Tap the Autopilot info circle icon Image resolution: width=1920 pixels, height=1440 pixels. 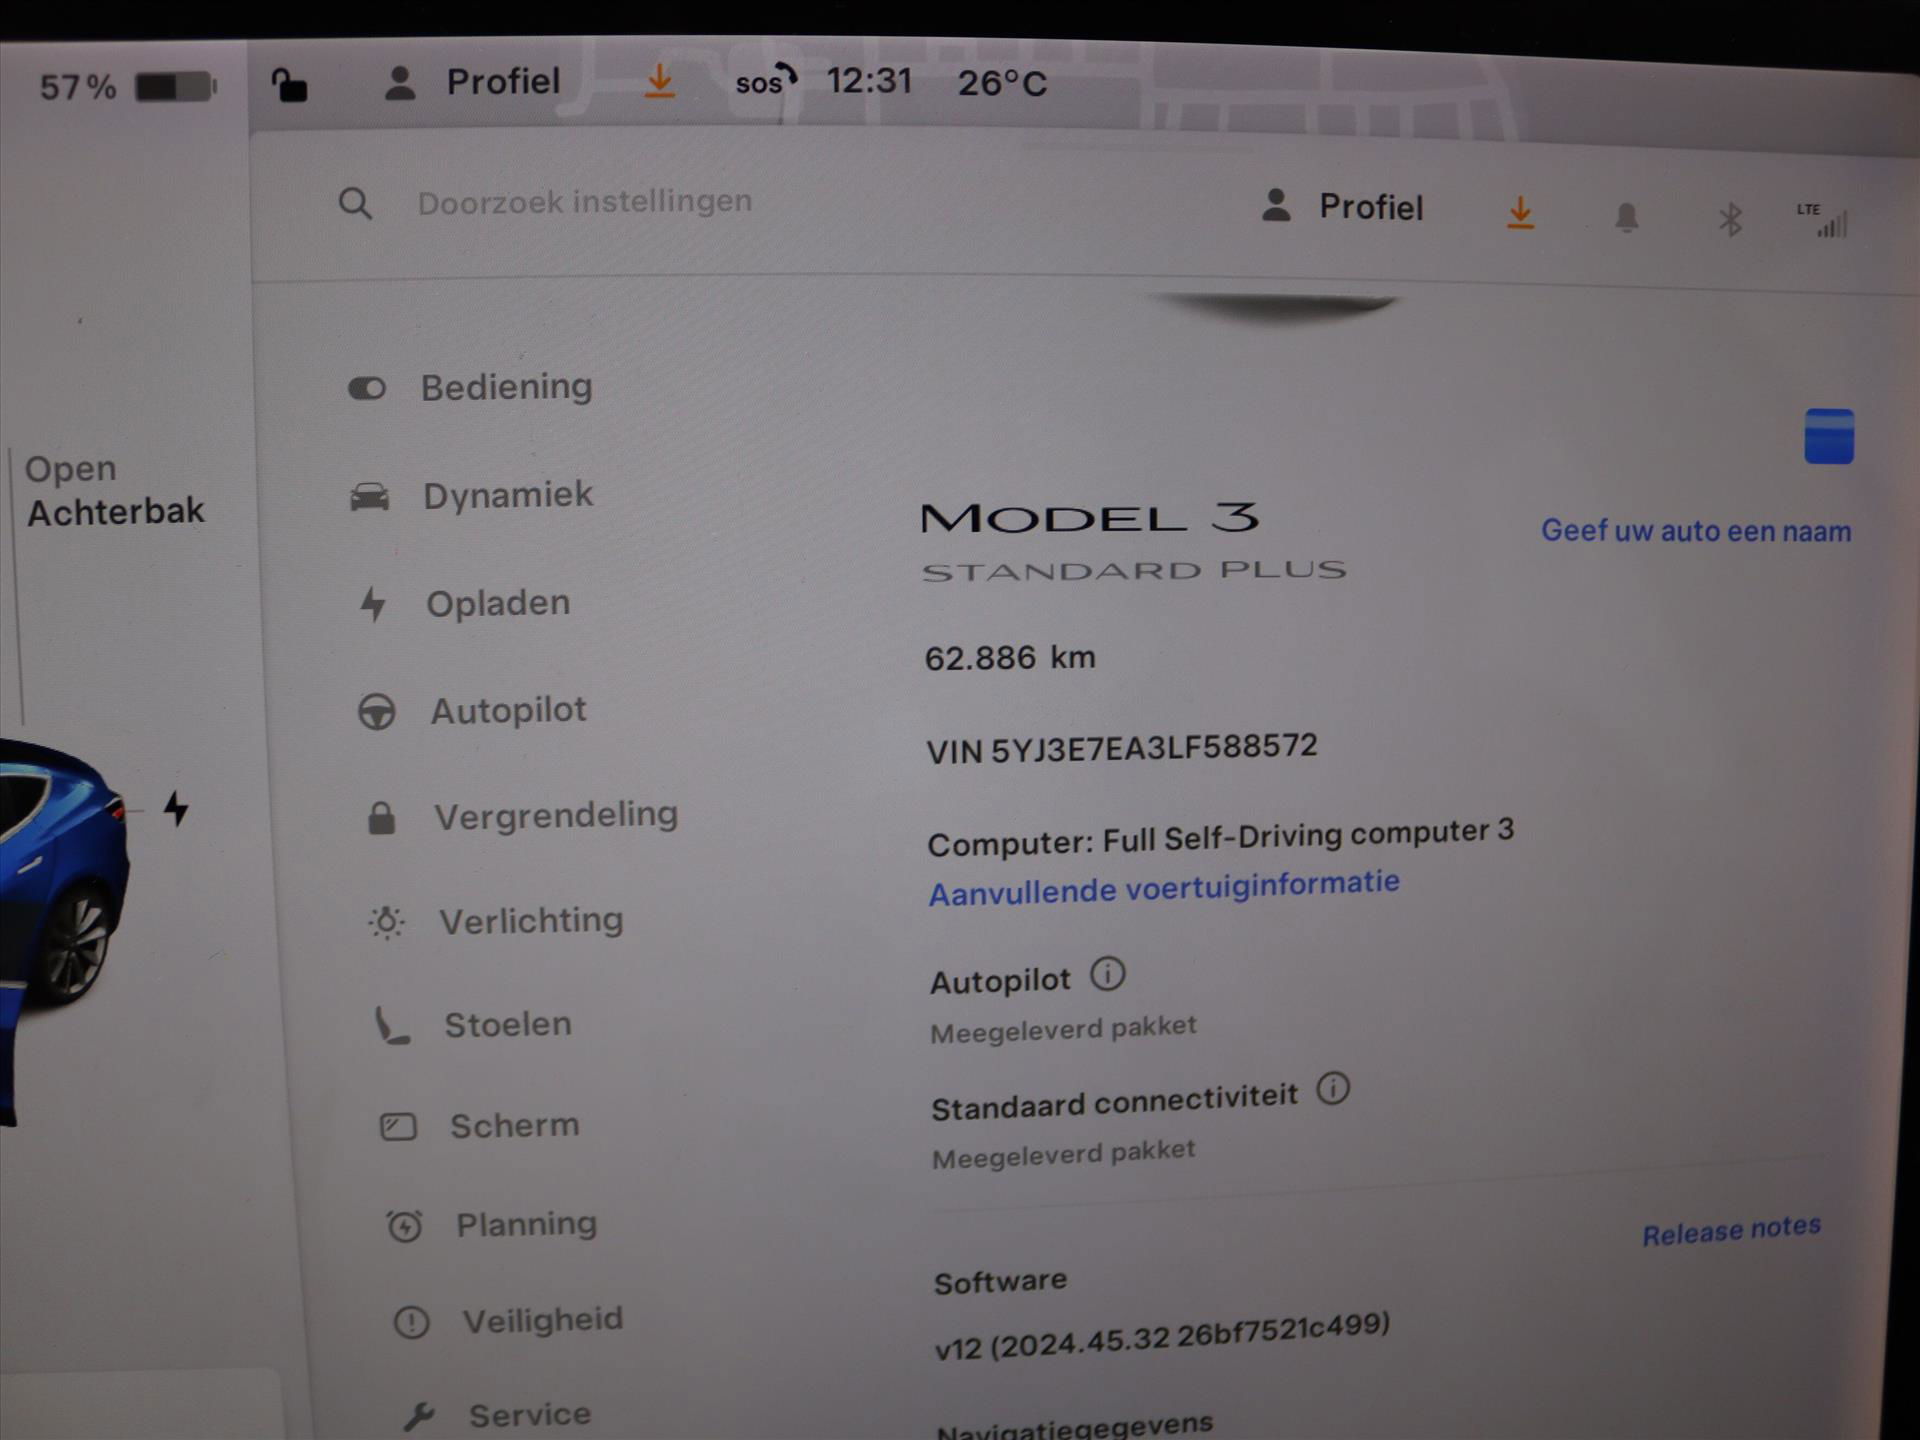pos(1107,974)
